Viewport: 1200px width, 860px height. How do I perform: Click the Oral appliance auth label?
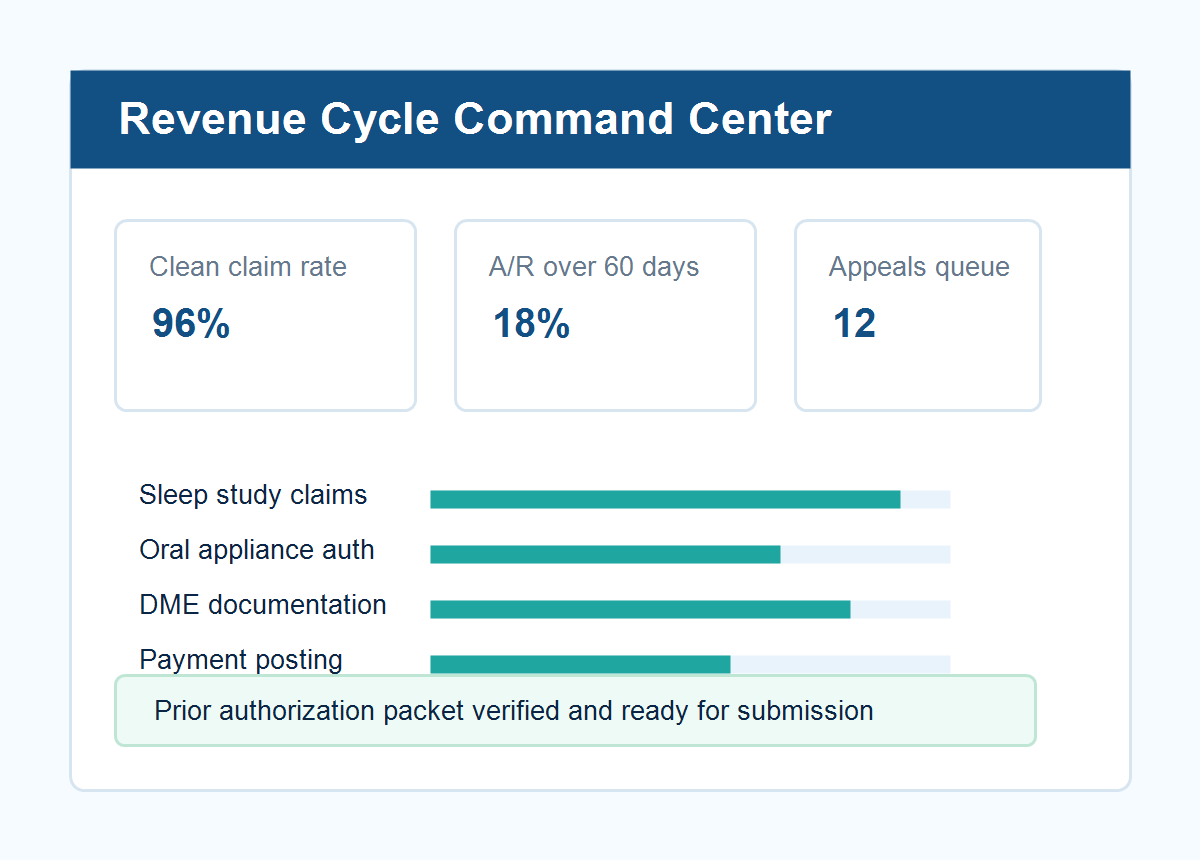[257, 550]
